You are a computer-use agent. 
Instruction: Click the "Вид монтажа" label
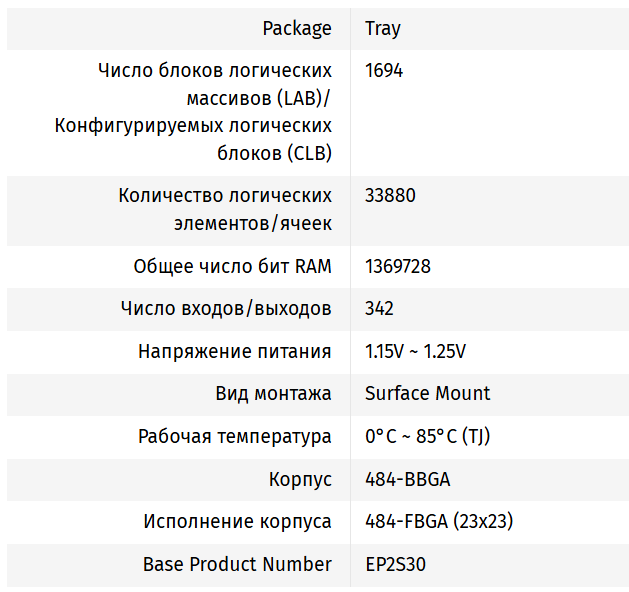[273, 393]
